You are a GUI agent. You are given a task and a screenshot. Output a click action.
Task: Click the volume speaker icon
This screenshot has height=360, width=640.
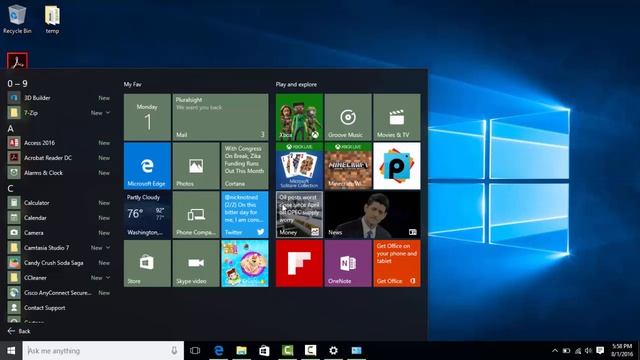(589, 351)
